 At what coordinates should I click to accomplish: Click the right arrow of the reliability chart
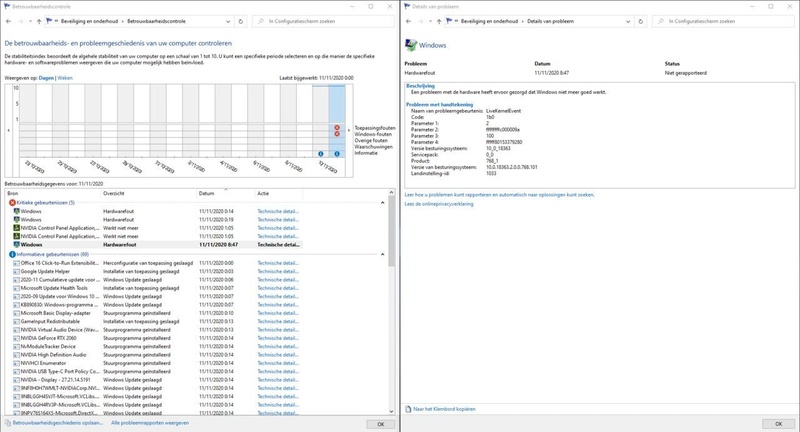(349, 131)
